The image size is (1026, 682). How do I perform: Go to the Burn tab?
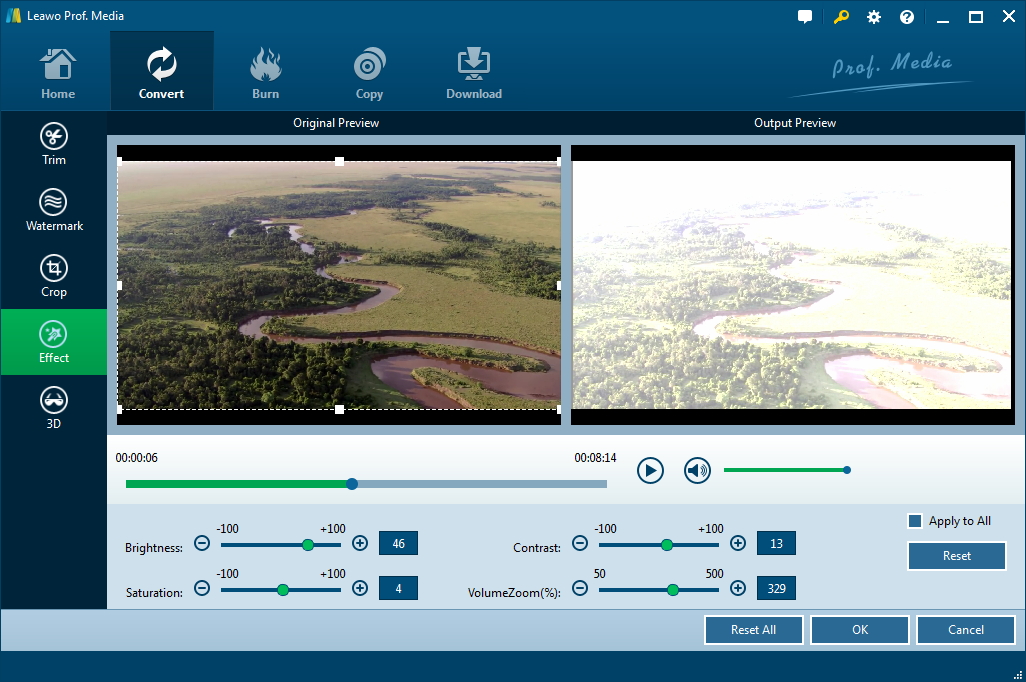(266, 71)
